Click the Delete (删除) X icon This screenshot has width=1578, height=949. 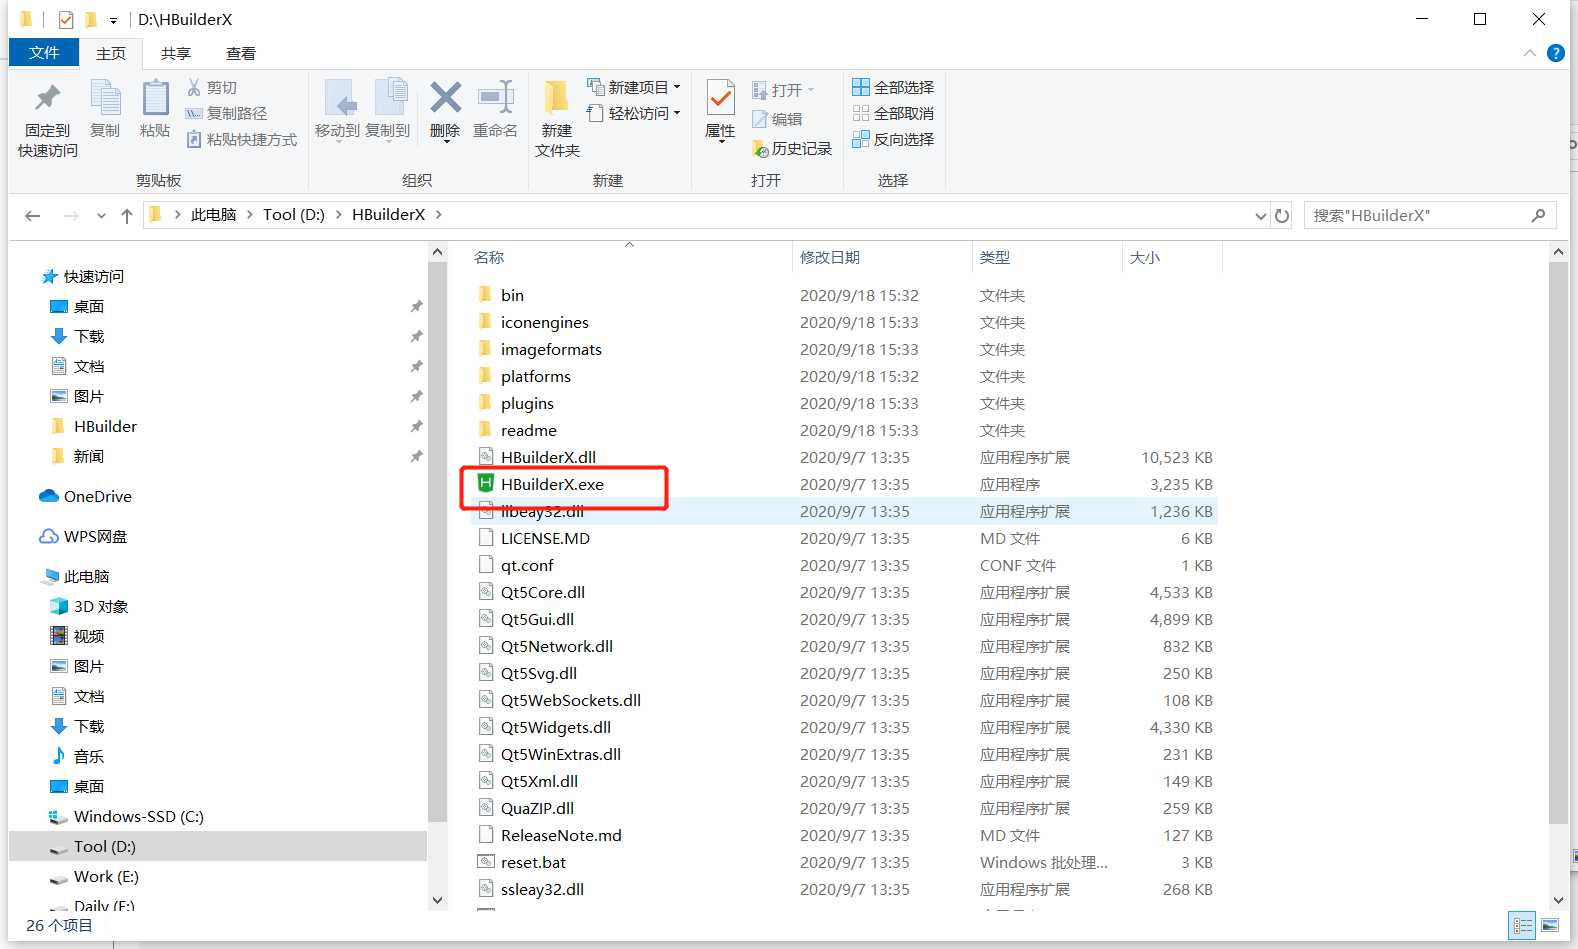pyautogui.click(x=445, y=98)
